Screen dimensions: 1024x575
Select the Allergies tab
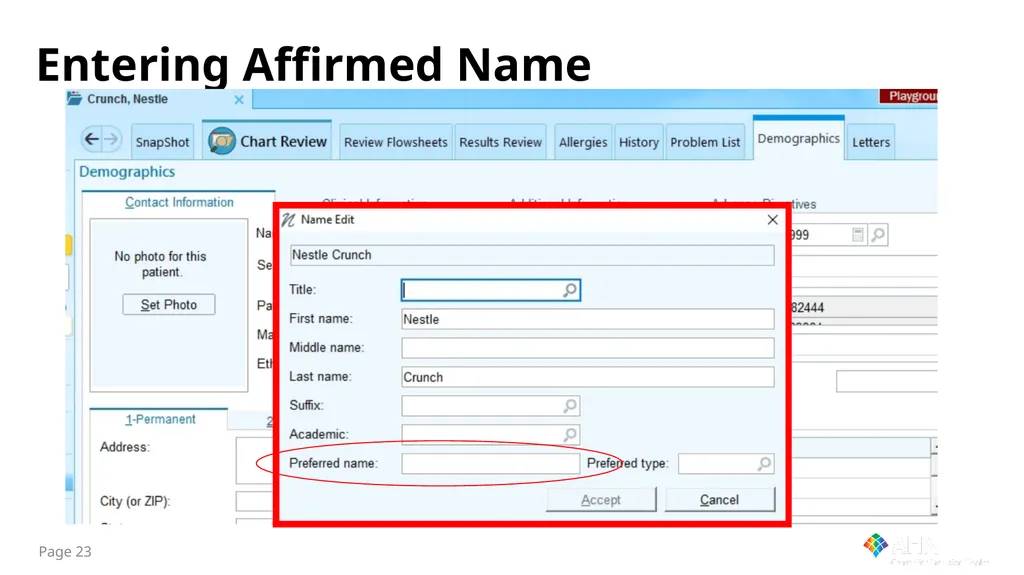coord(583,142)
